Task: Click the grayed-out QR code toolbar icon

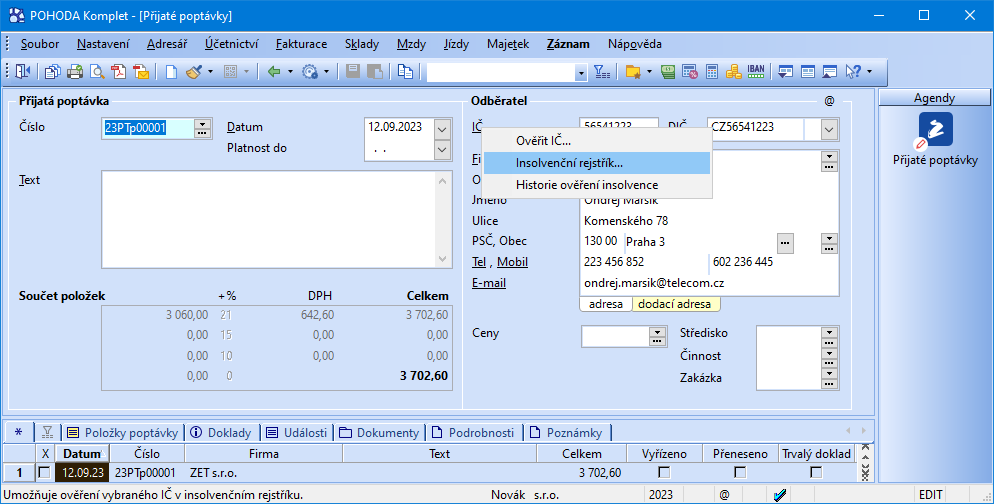Action: tap(231, 72)
